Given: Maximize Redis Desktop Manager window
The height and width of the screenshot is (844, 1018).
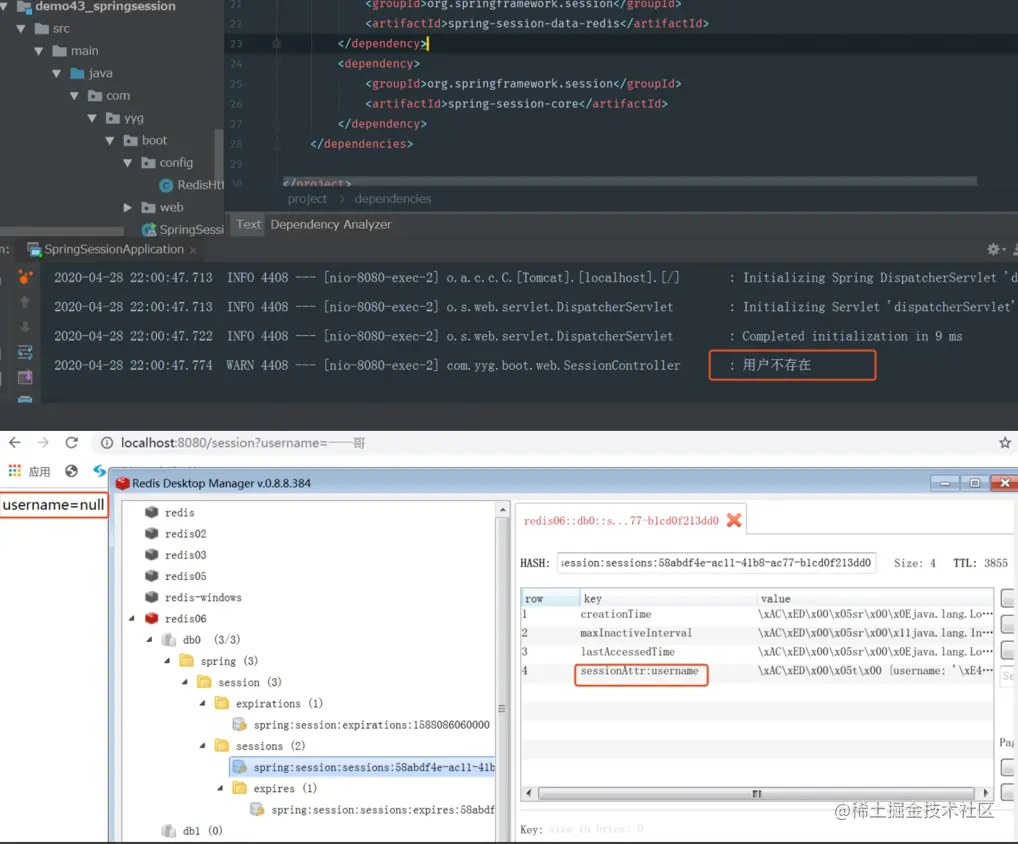Looking at the screenshot, I should click(975, 483).
